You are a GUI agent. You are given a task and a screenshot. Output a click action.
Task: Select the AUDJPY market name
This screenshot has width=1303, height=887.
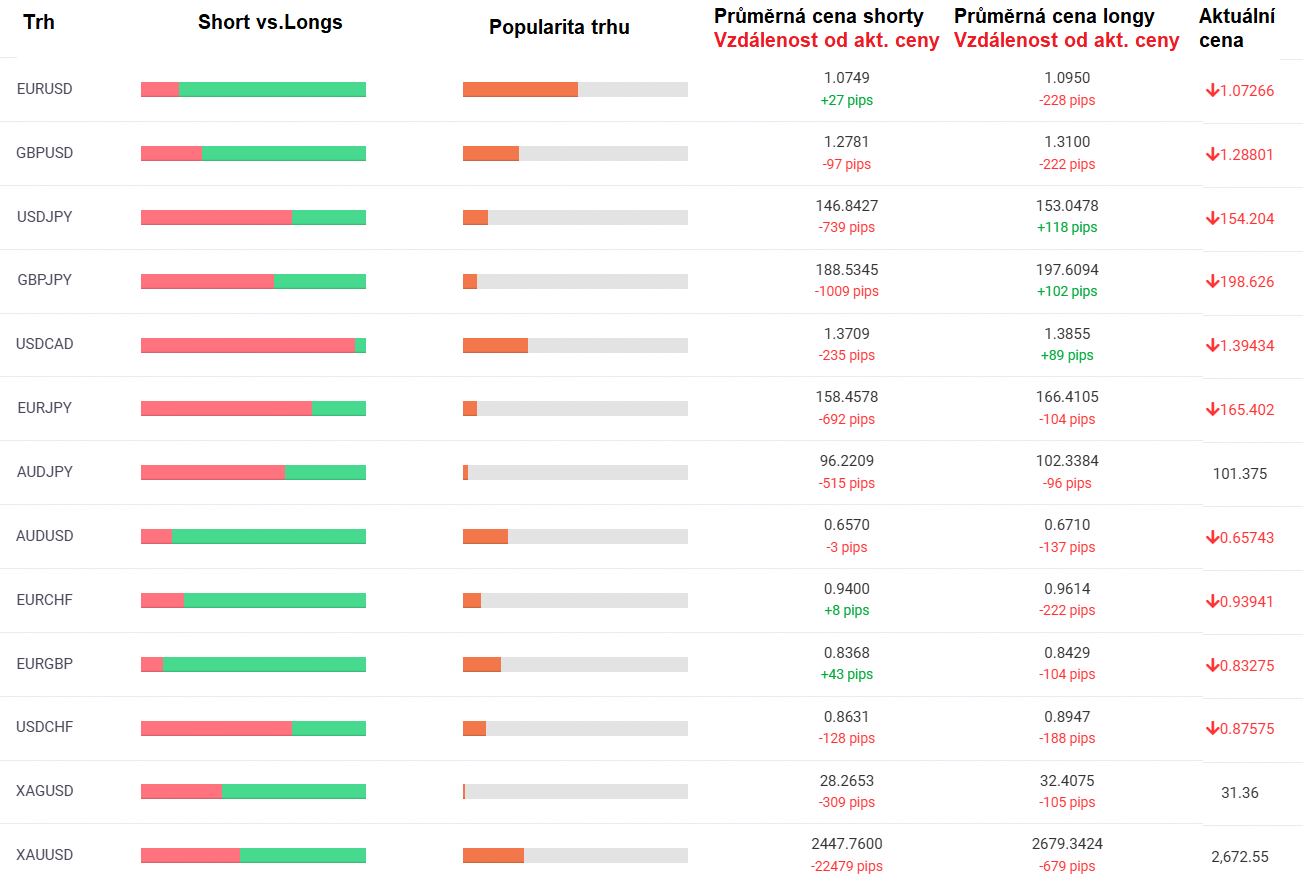tap(45, 472)
